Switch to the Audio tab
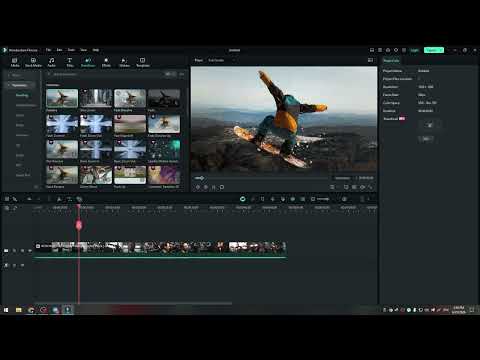Screen dimensions: 480x360 [x=52, y=62]
